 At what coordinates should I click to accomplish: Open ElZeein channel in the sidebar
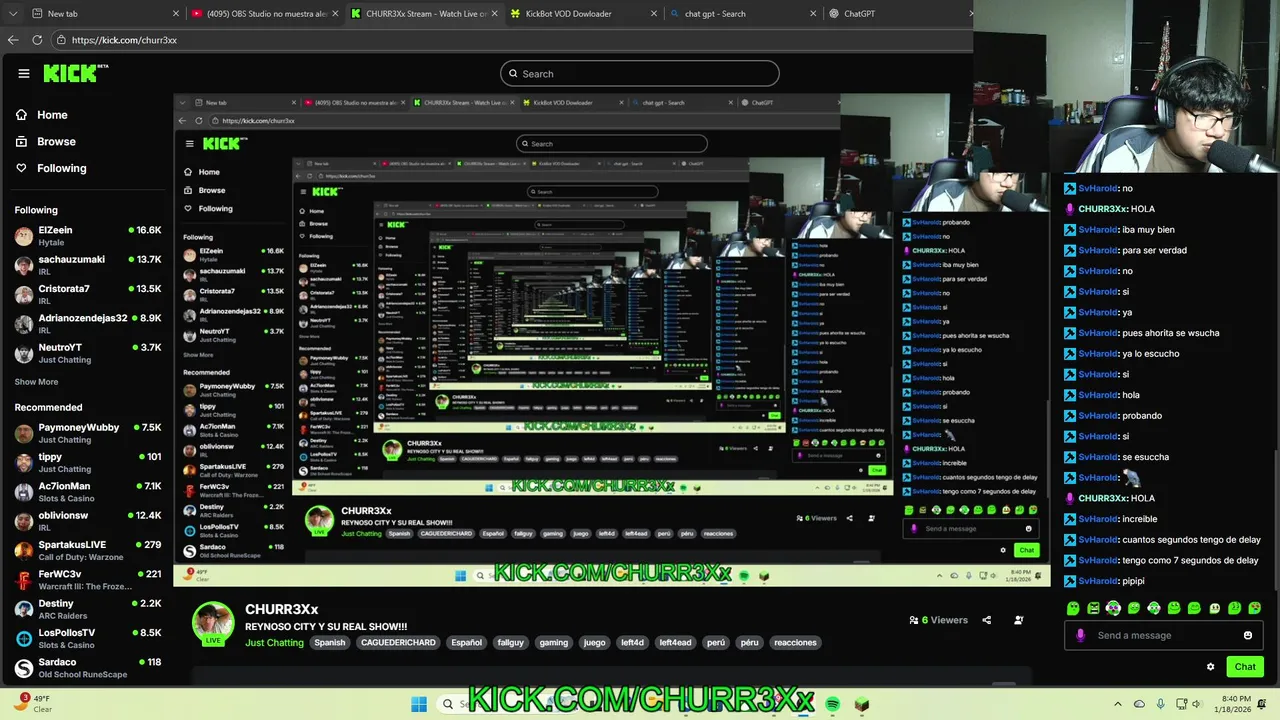pyautogui.click(x=88, y=236)
